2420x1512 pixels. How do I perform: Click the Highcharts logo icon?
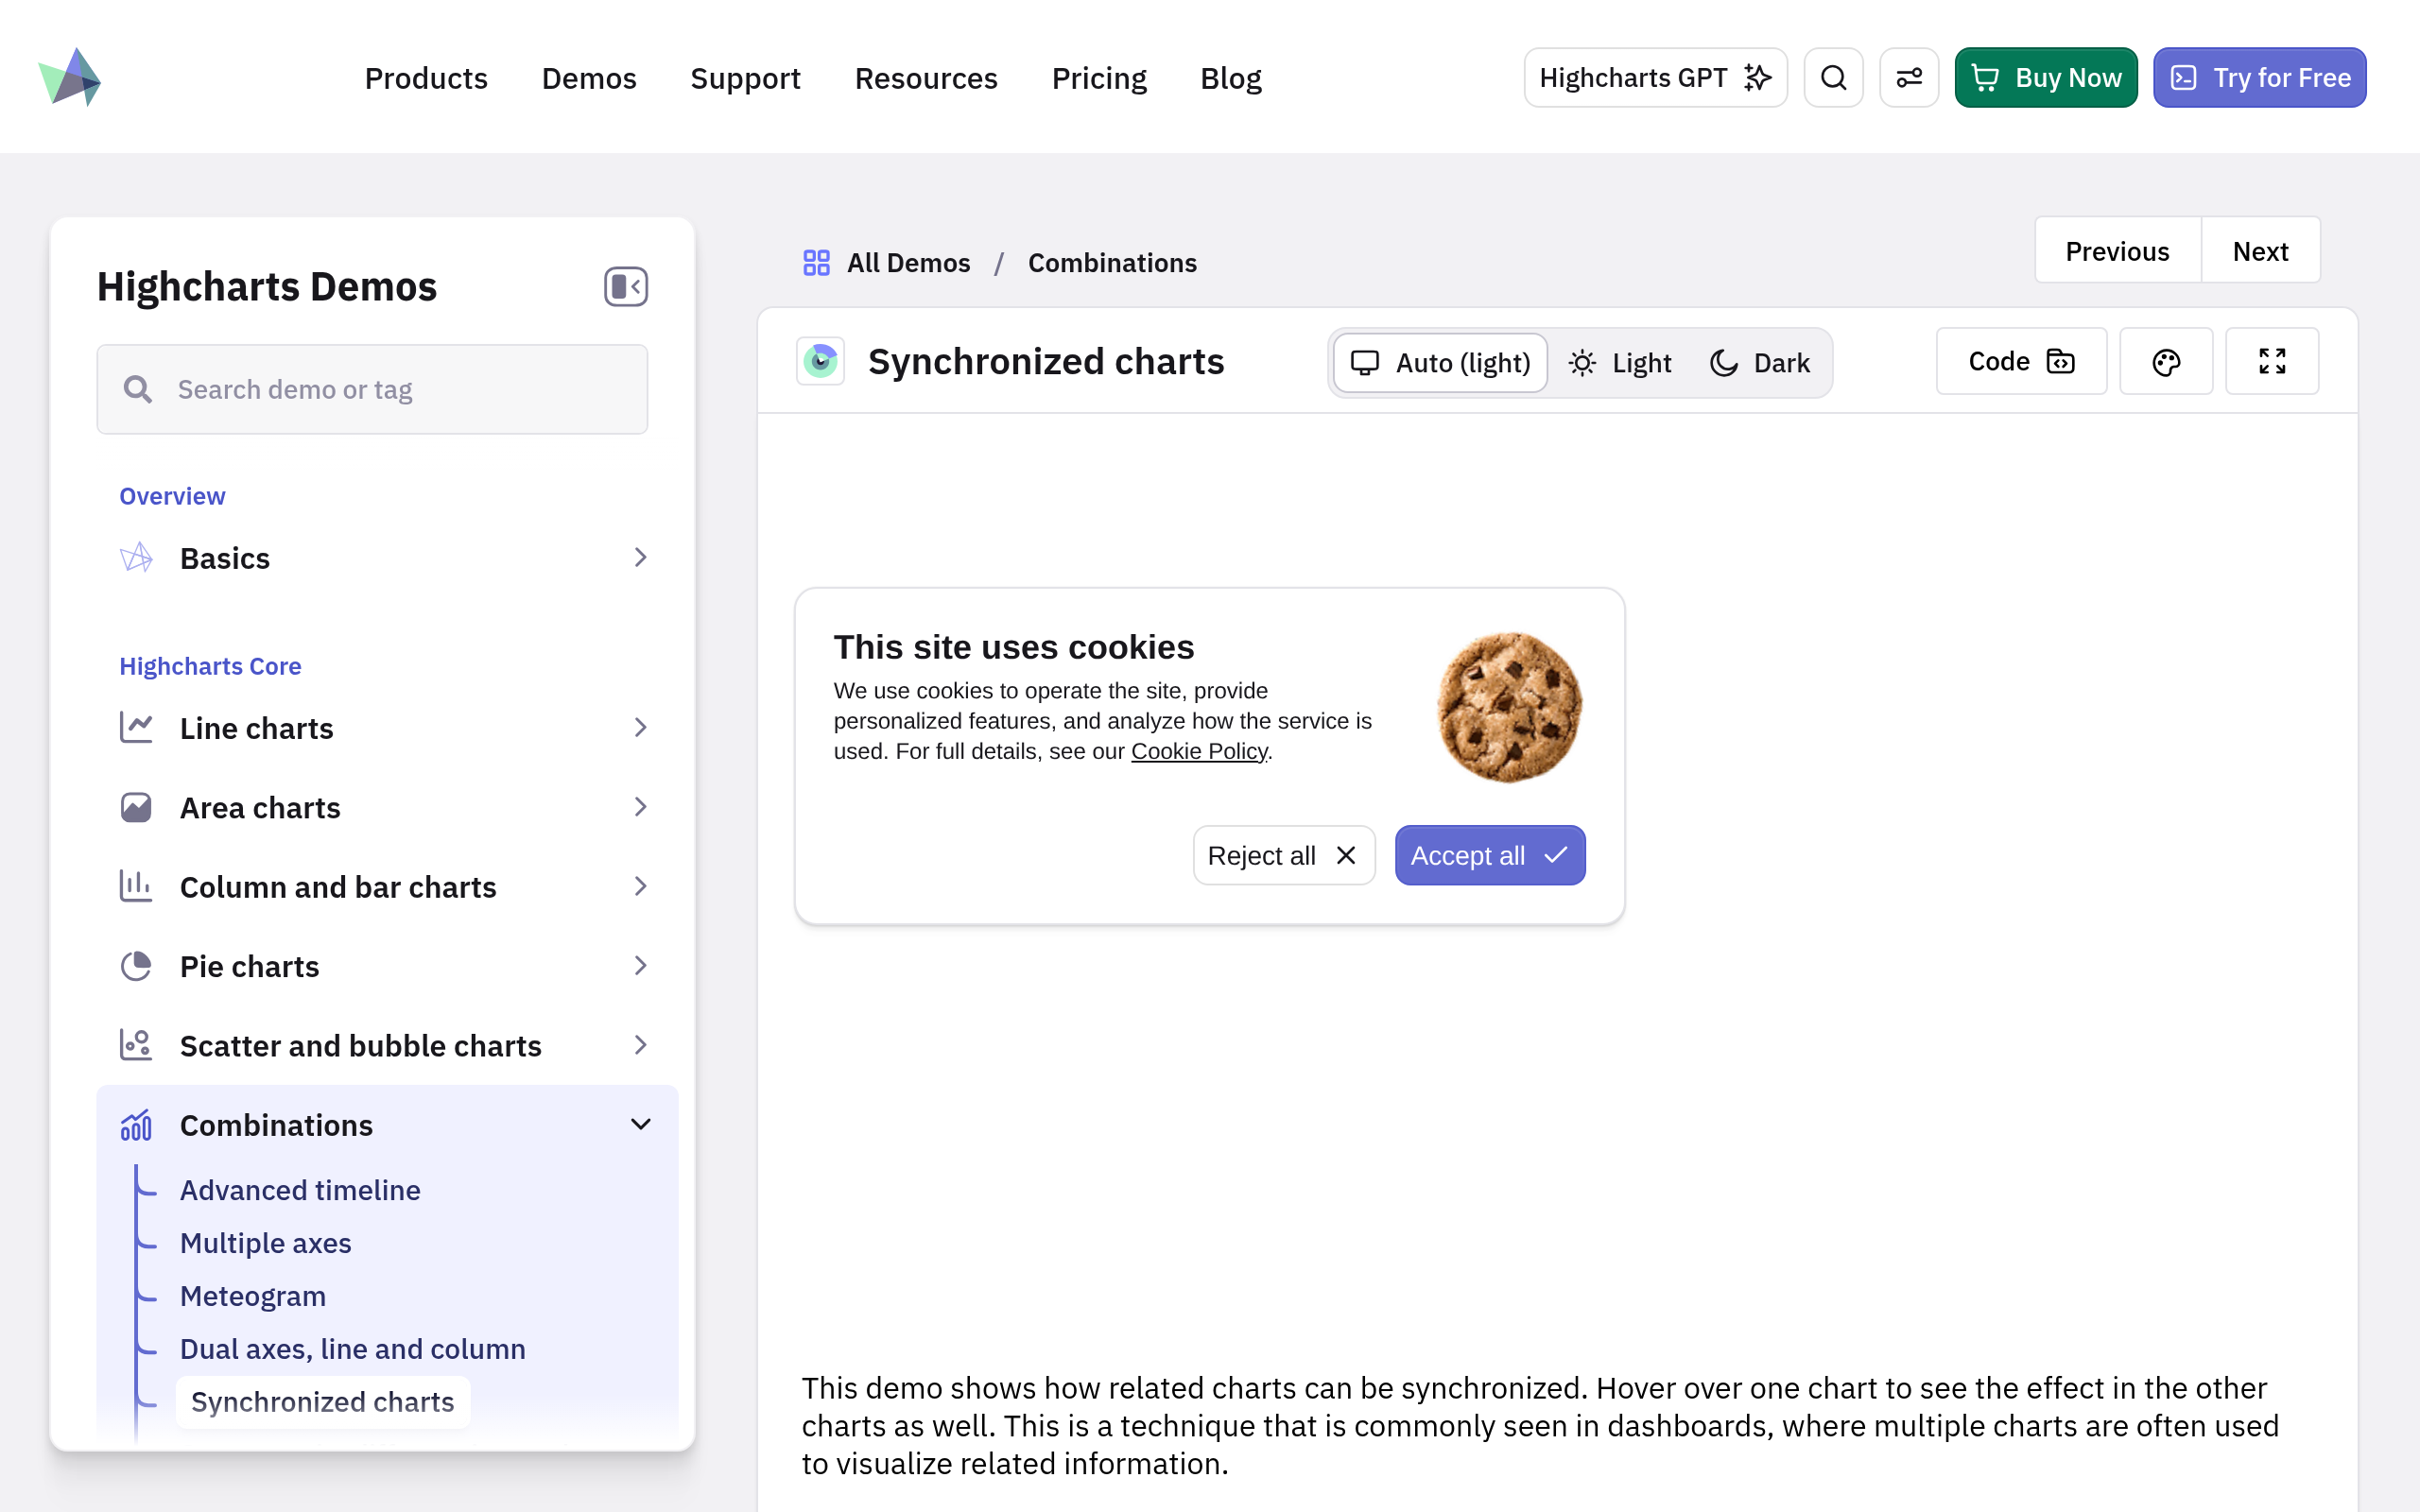pyautogui.click(x=70, y=77)
